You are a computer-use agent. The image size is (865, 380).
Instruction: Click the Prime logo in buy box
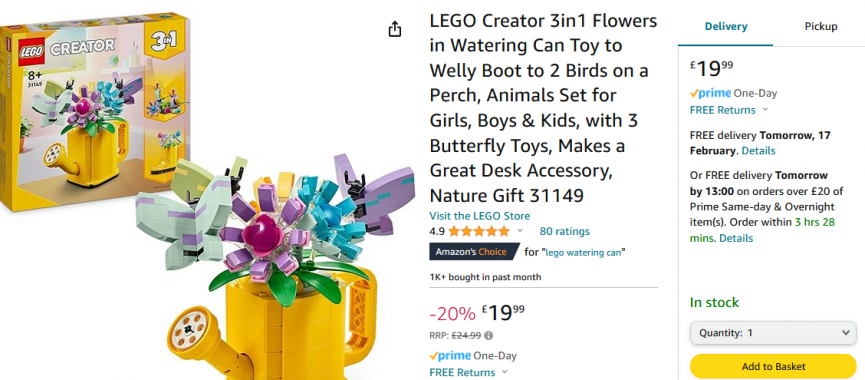711,93
